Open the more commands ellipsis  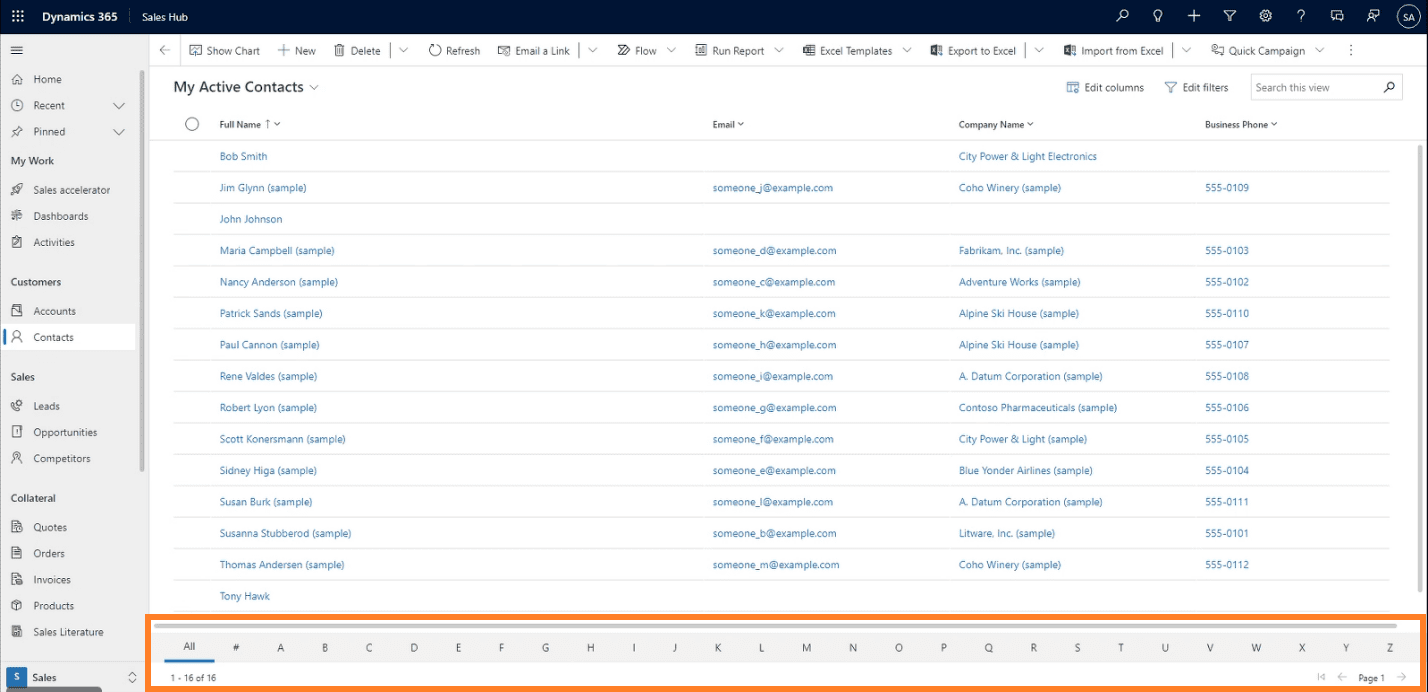(1351, 51)
